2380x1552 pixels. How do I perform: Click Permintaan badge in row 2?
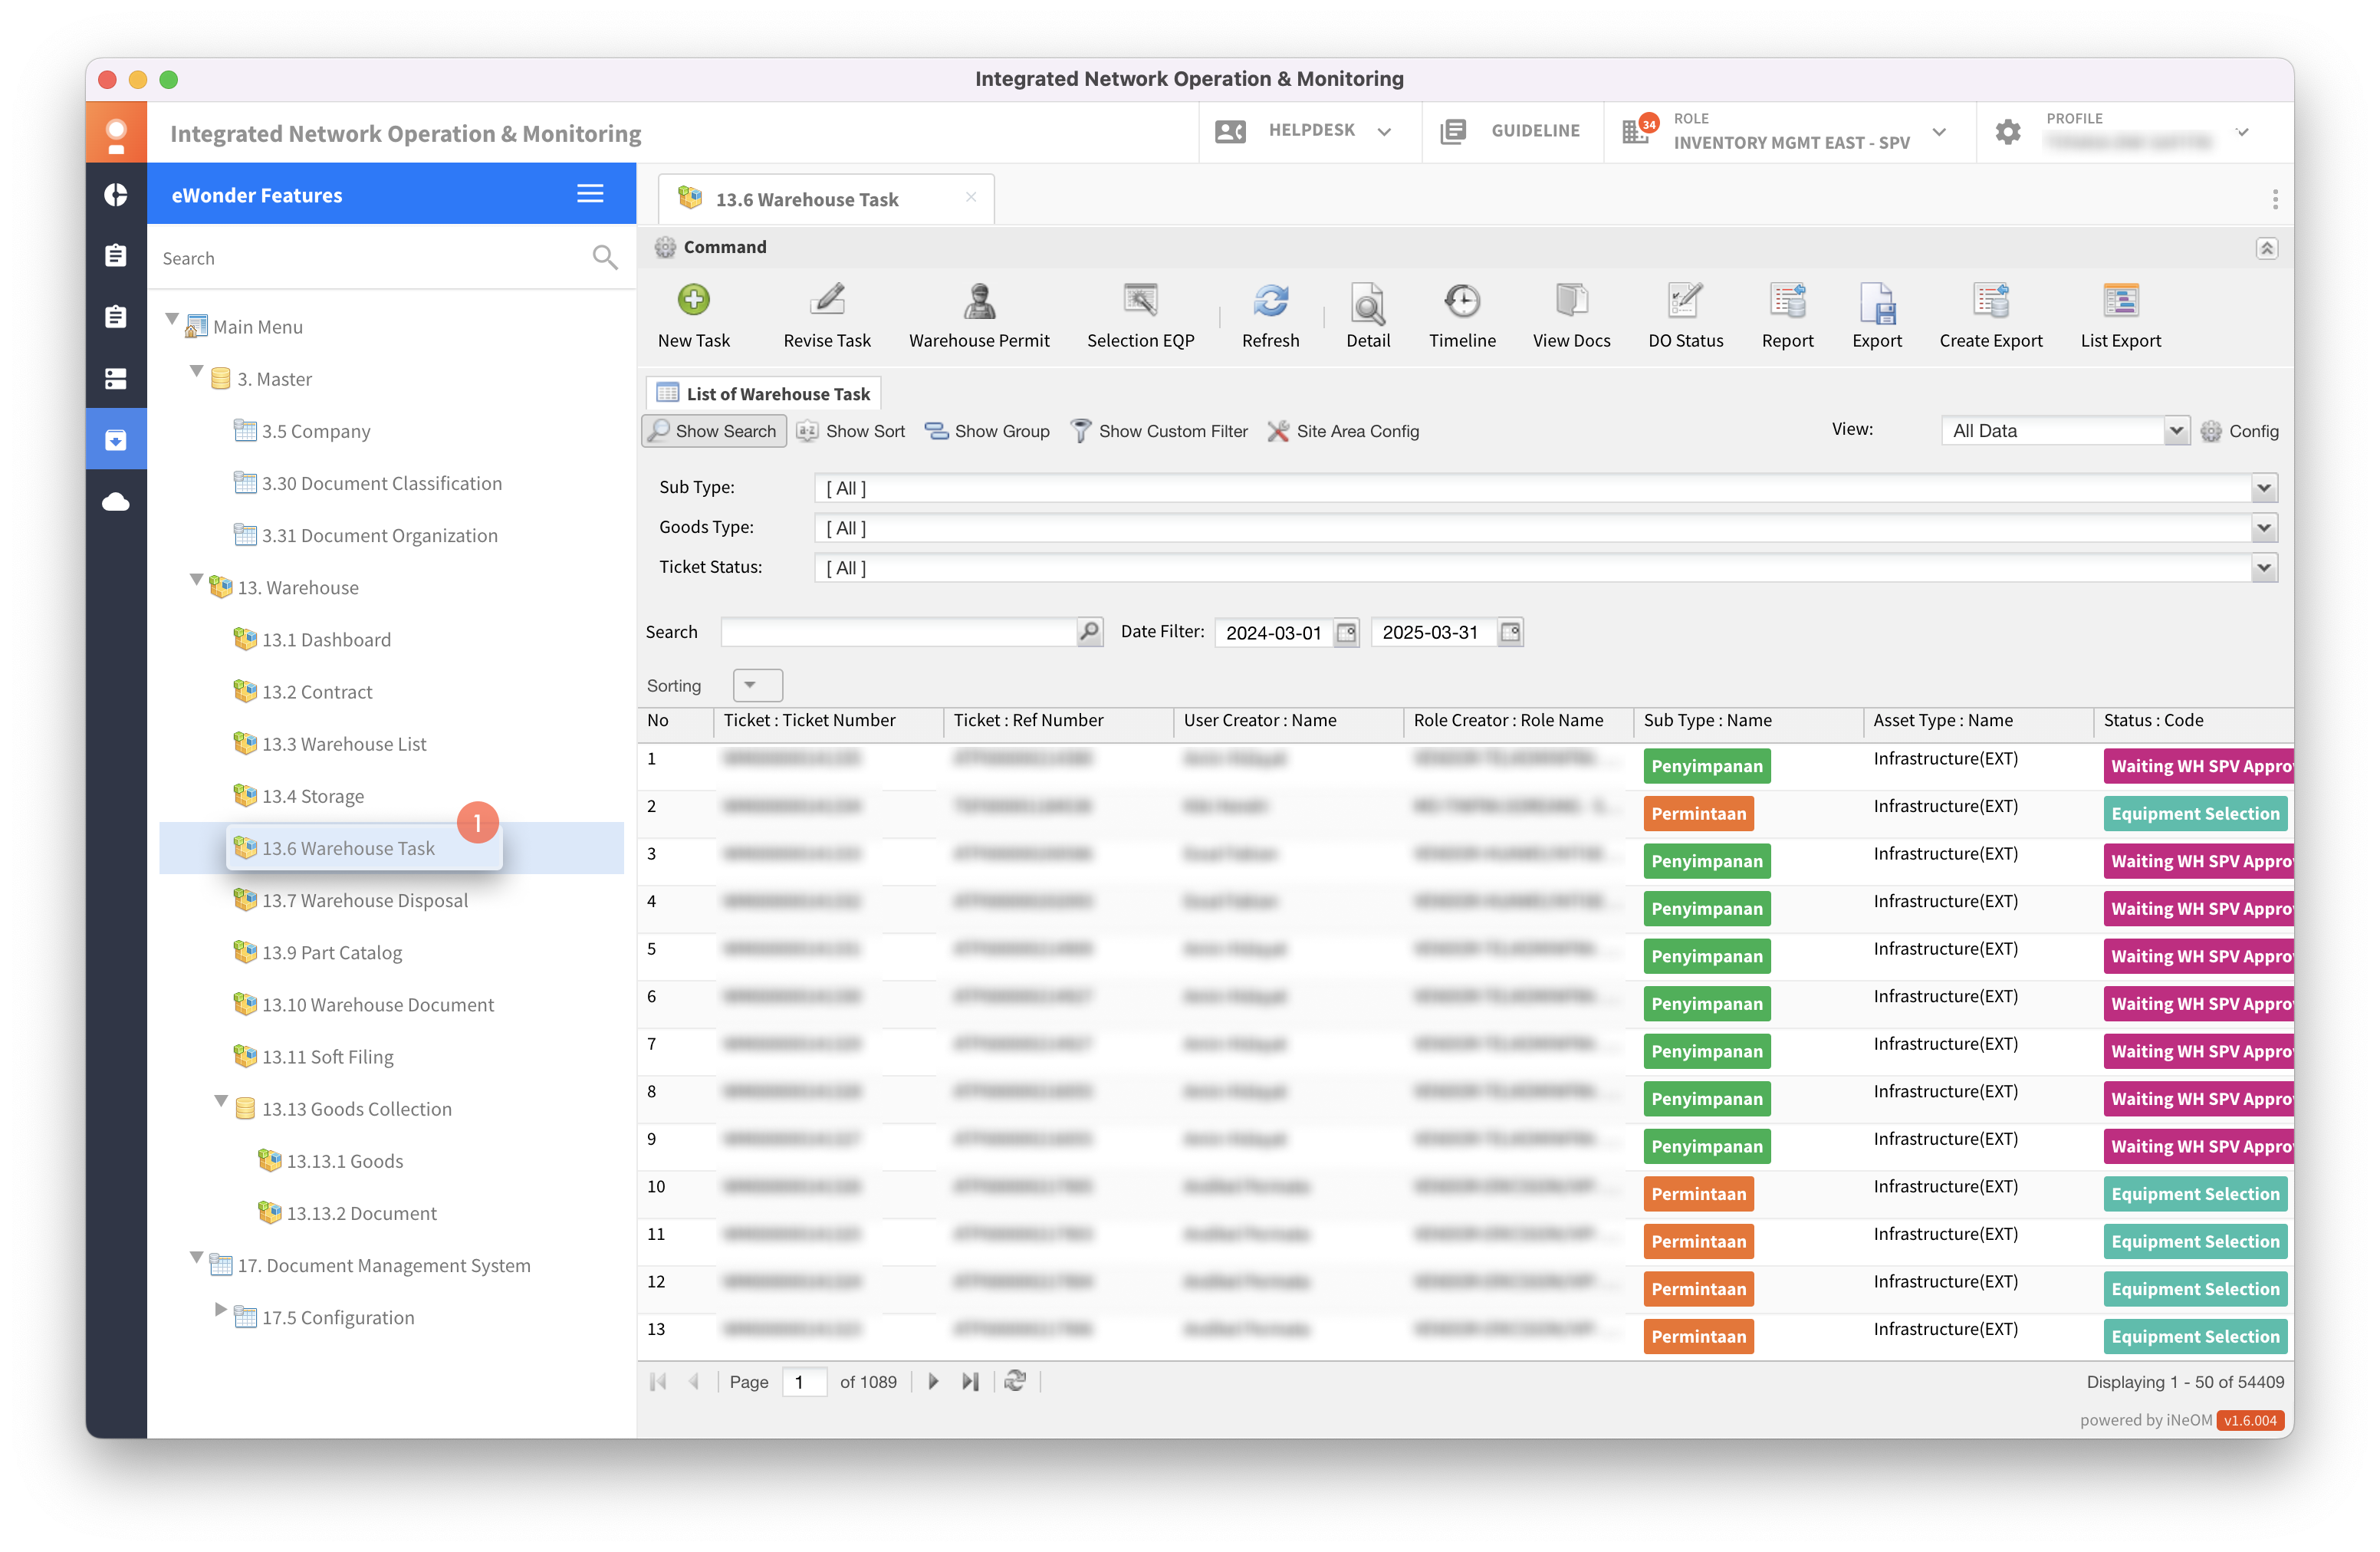1698,813
